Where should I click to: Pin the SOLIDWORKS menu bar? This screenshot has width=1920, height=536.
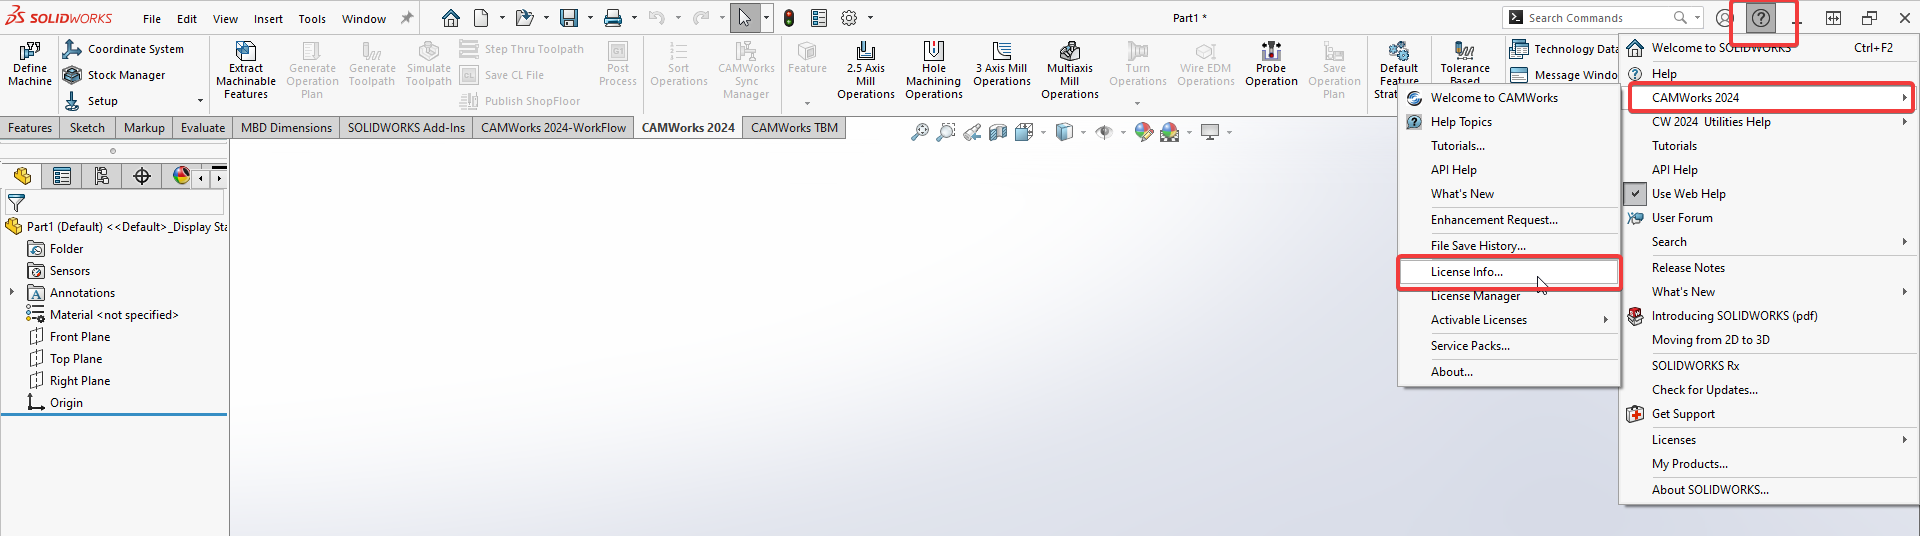pyautogui.click(x=407, y=18)
